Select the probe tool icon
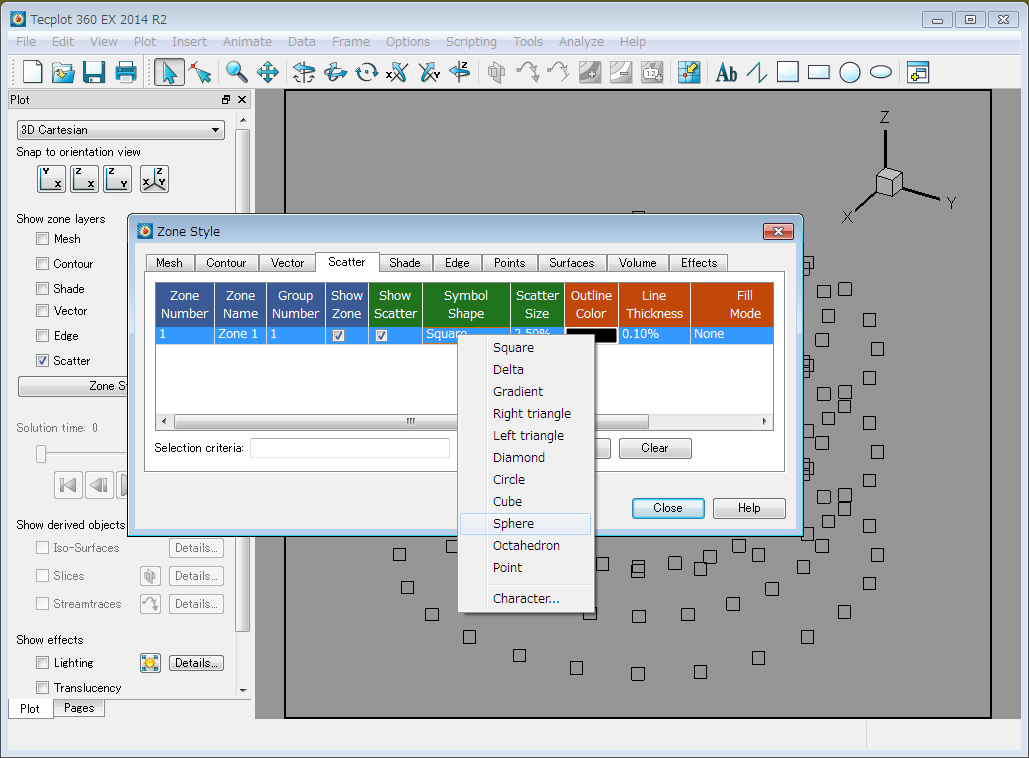 [x=689, y=72]
